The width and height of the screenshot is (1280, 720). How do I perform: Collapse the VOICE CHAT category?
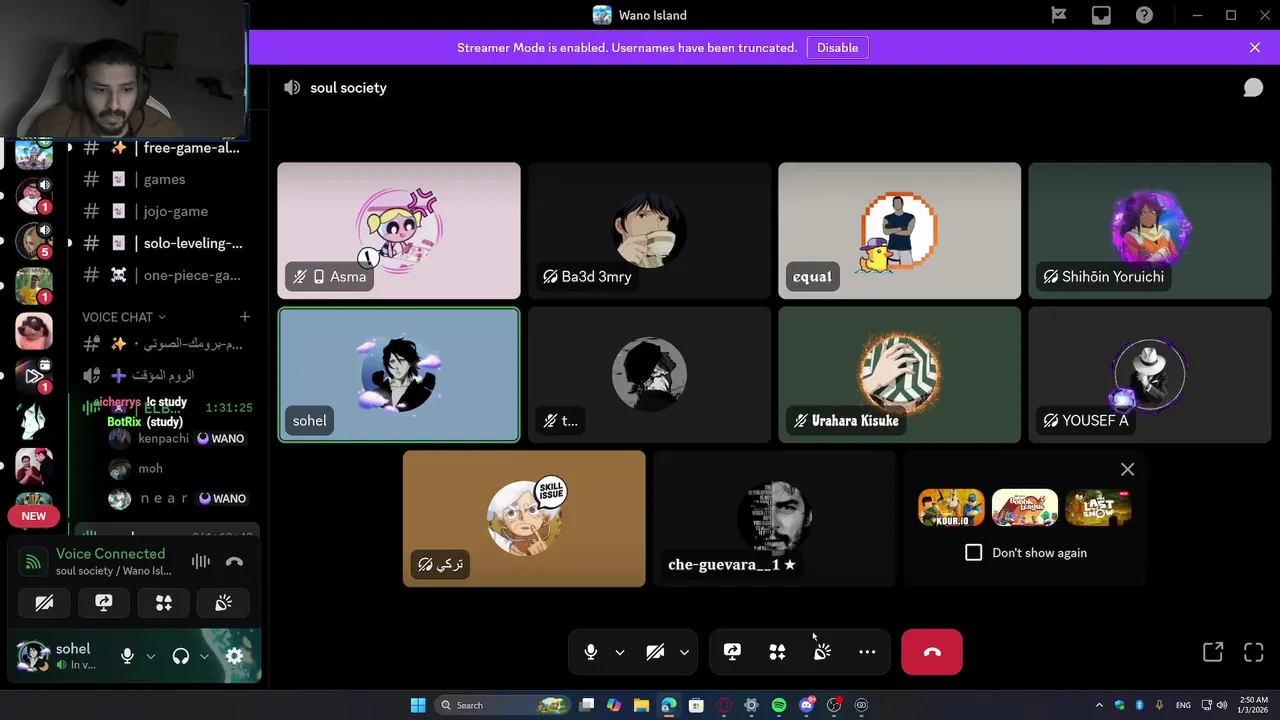pyautogui.click(x=124, y=317)
